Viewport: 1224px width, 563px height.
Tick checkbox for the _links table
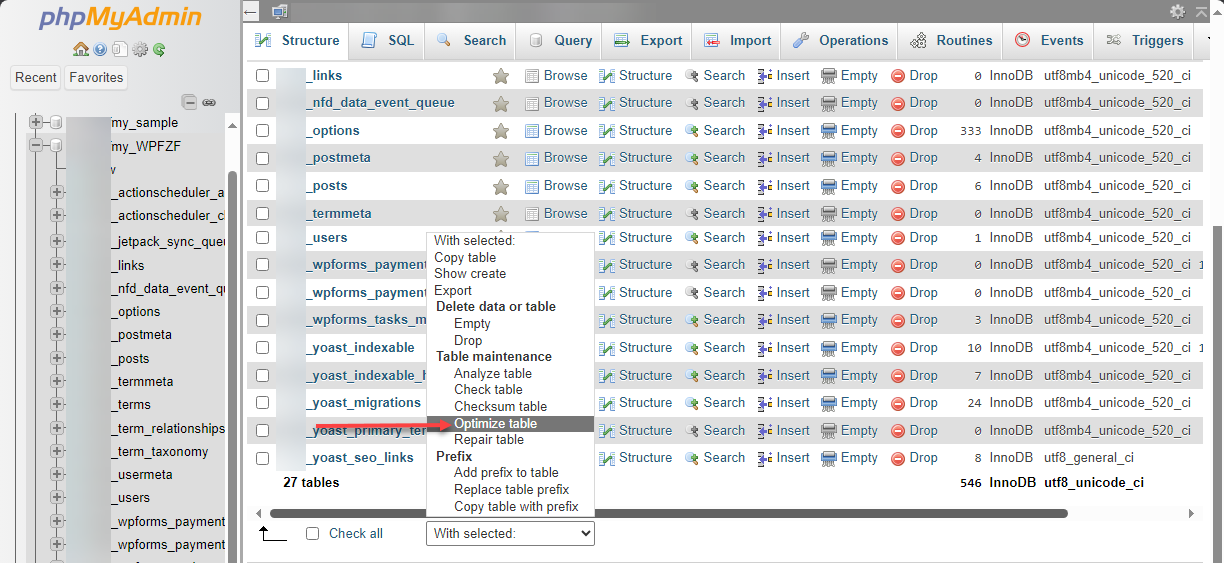click(262, 75)
